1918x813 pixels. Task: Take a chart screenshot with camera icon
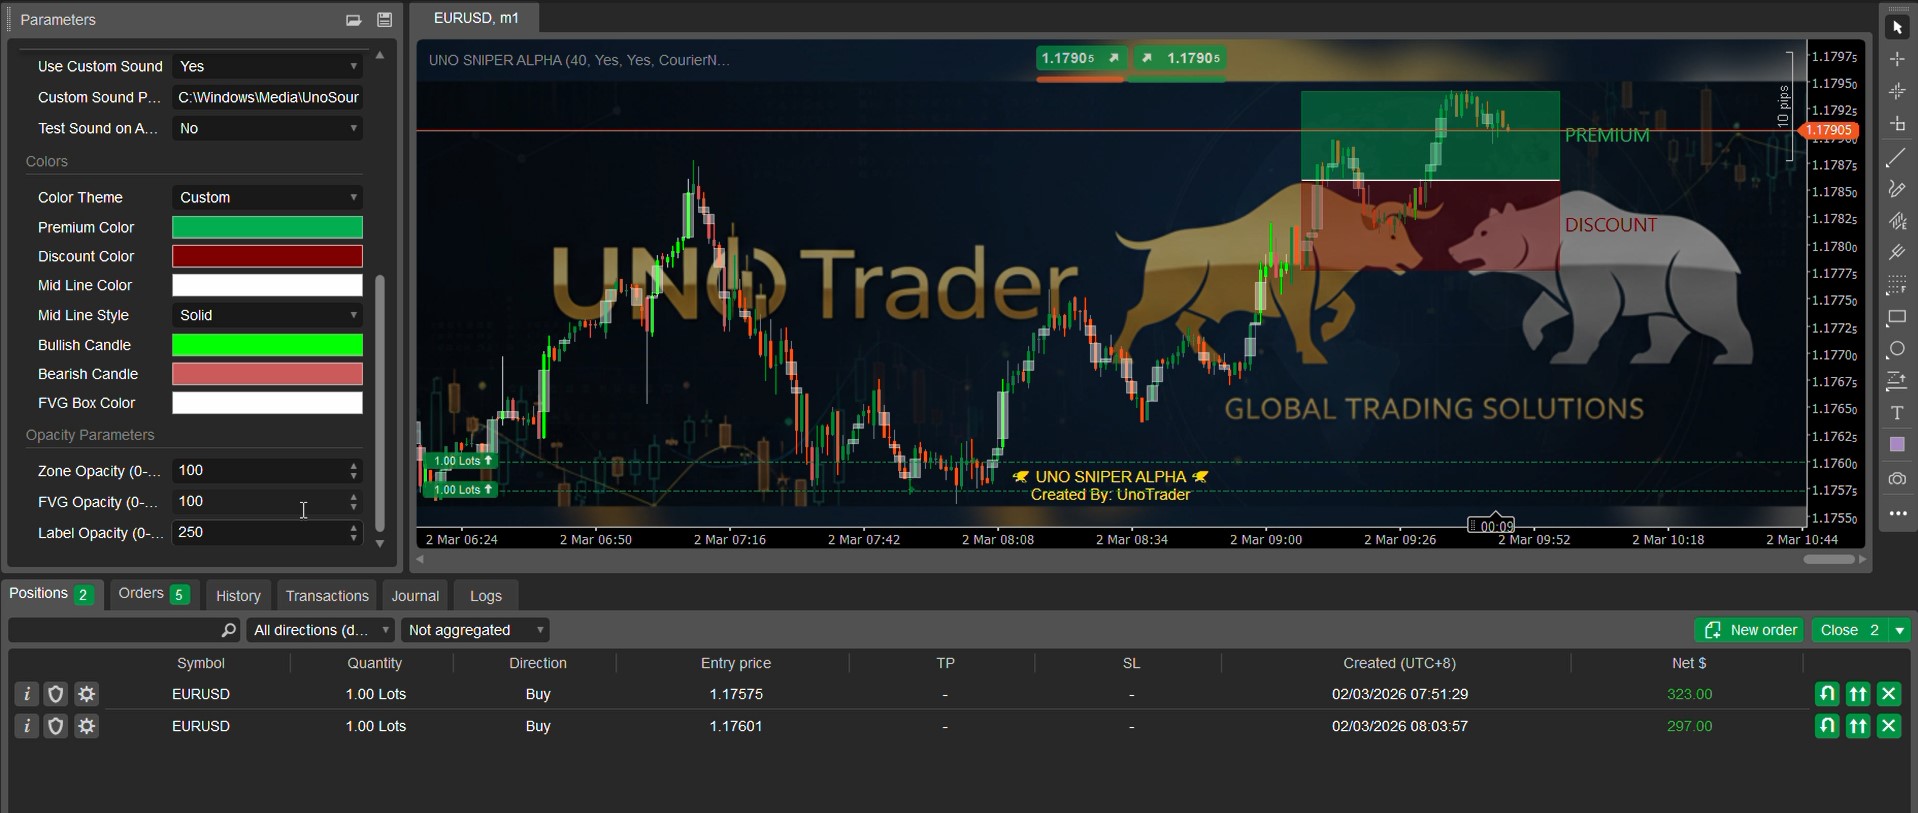point(1896,479)
